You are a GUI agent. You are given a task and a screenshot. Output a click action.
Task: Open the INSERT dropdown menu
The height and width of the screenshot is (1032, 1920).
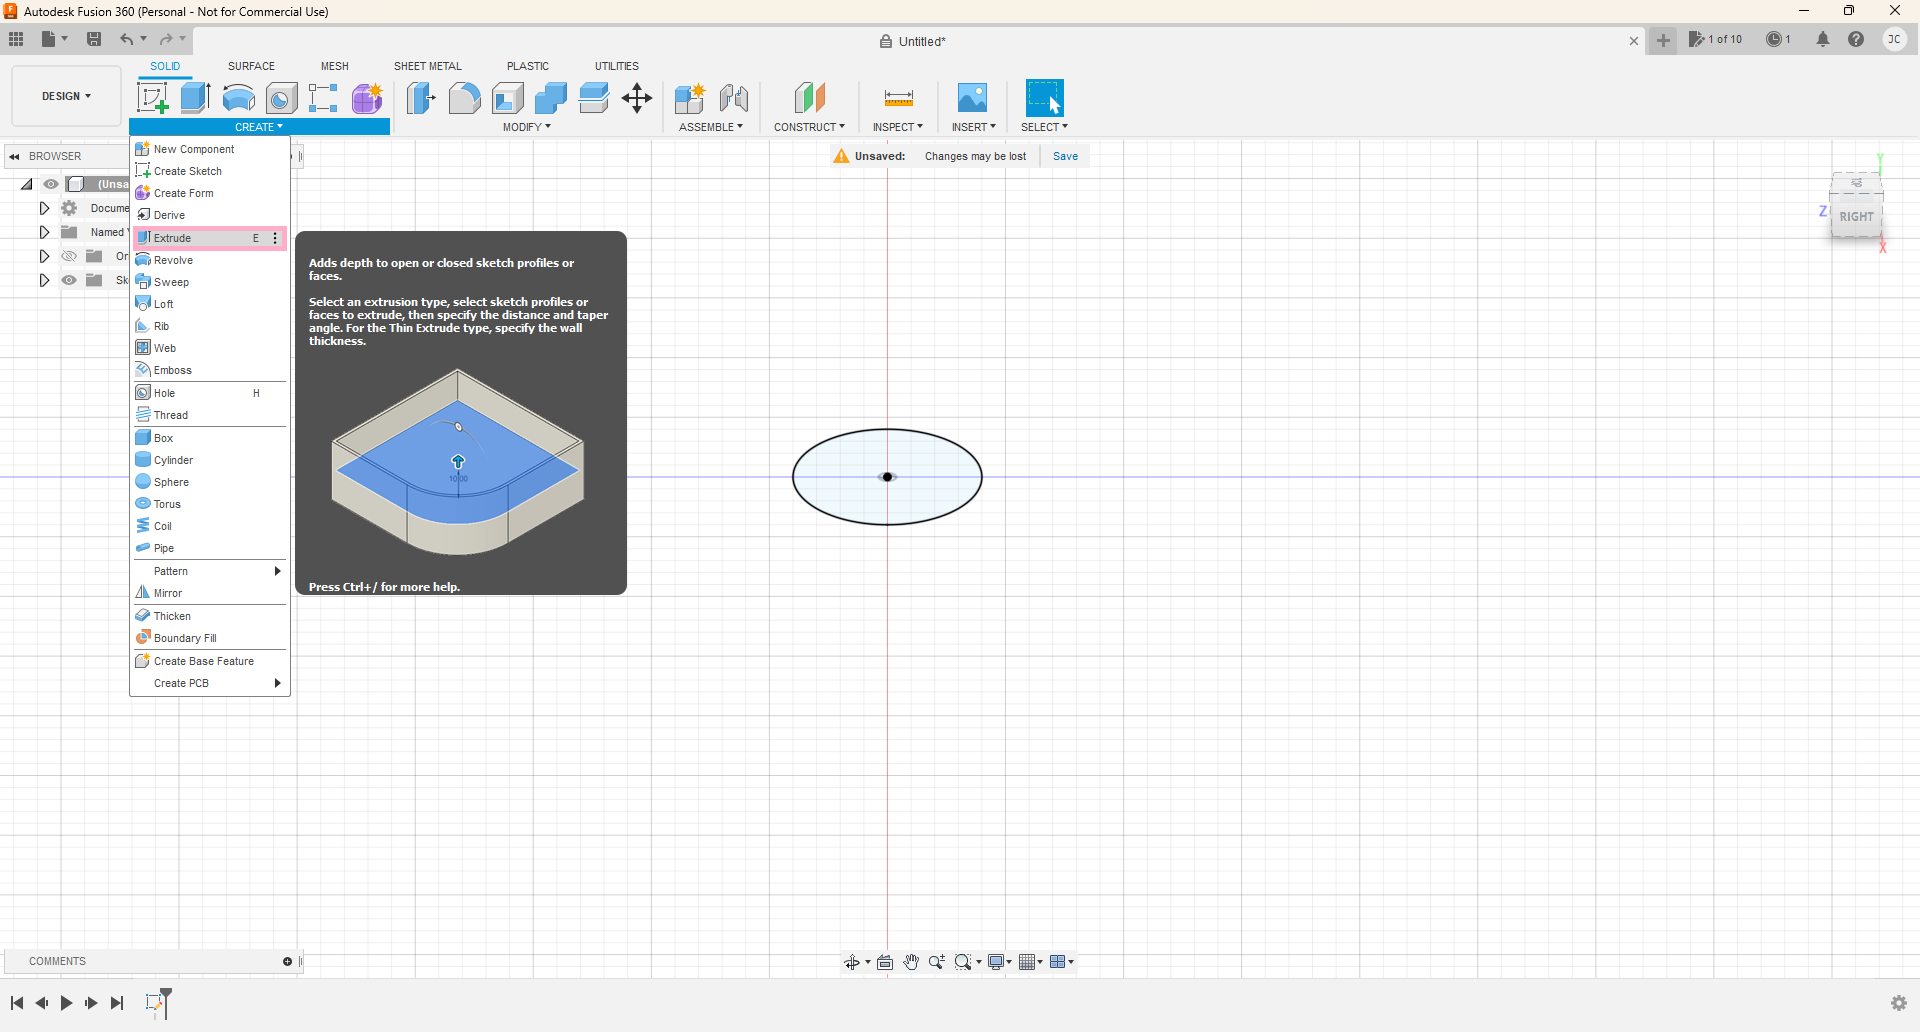(x=974, y=127)
